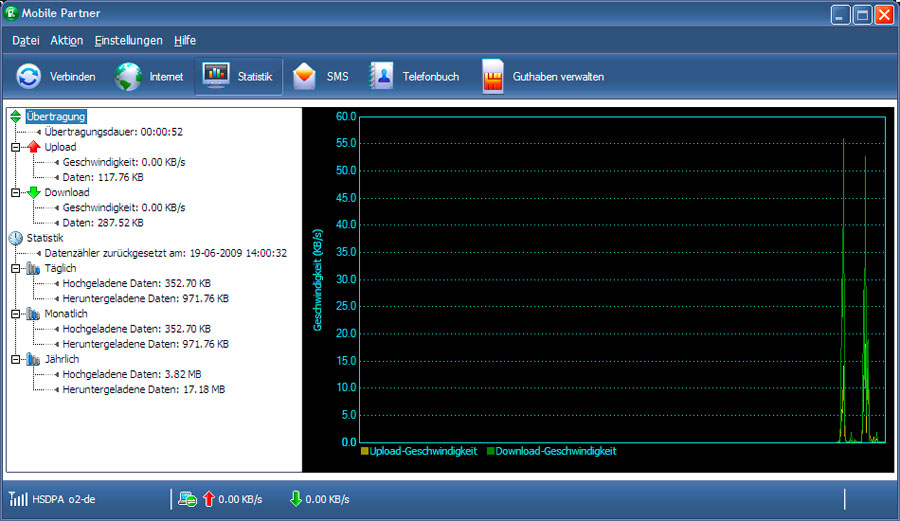The height and width of the screenshot is (521, 900).
Task: Select the Übertragung tree item
Action: pyautogui.click(x=56, y=116)
